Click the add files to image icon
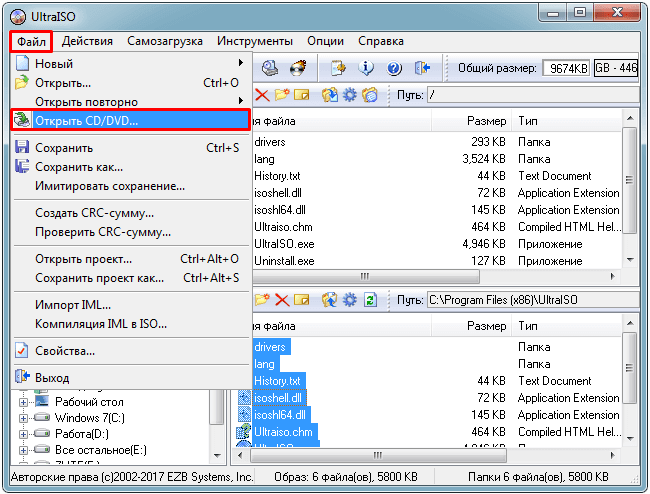650x494 pixels. coord(330,300)
